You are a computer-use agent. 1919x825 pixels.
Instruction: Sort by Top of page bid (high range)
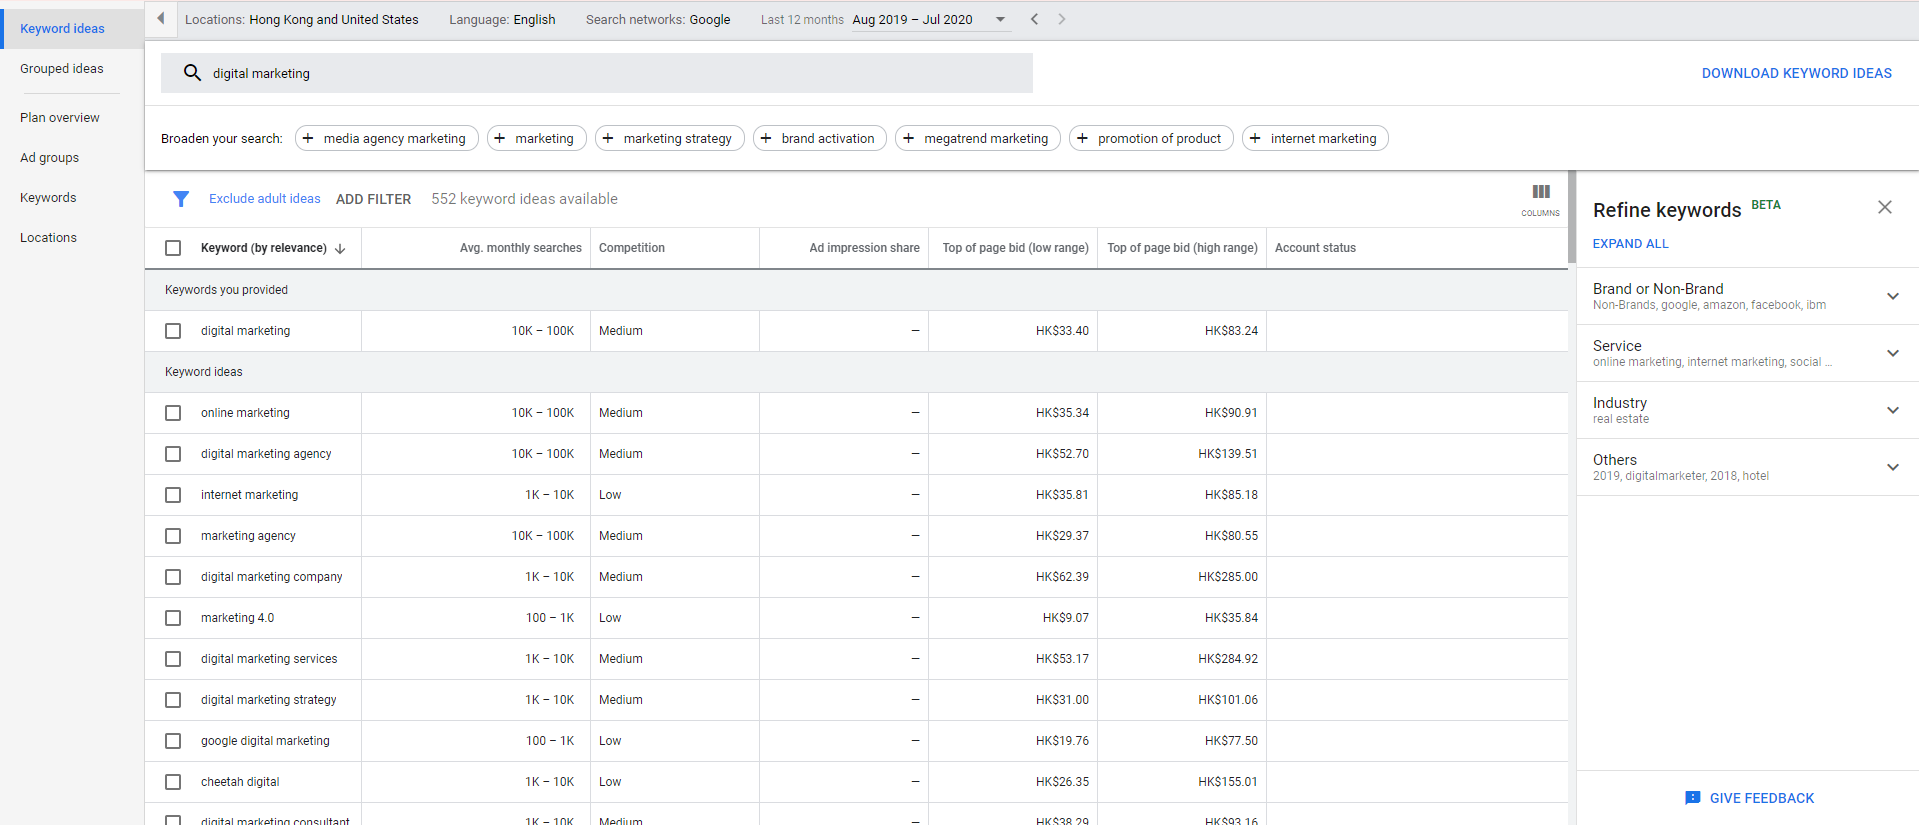coord(1182,248)
